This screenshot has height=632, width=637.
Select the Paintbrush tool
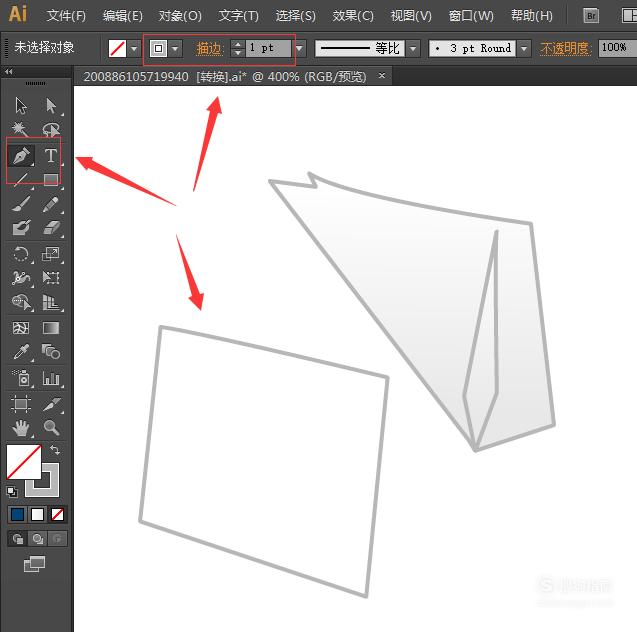tap(20, 204)
